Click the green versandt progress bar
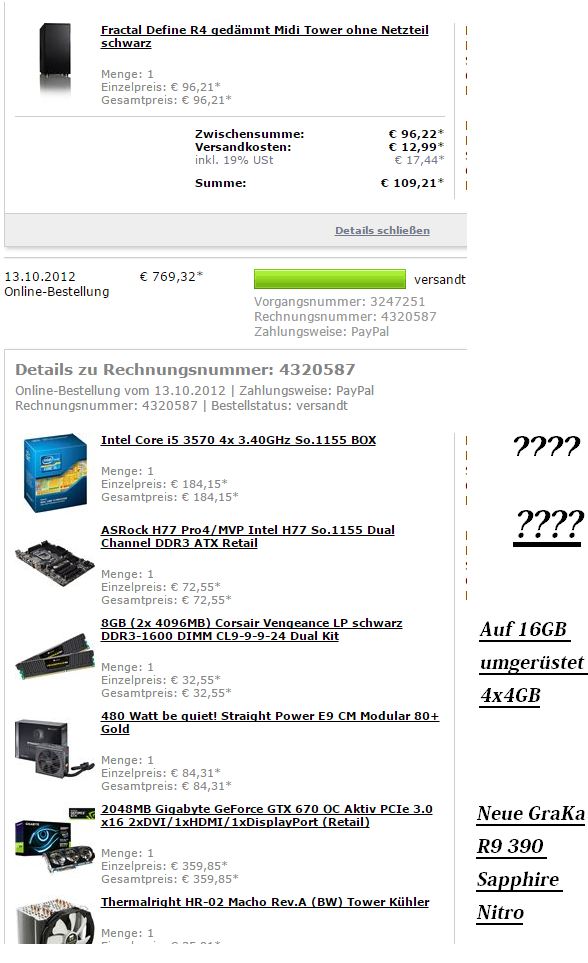The image size is (588, 963). (x=330, y=279)
